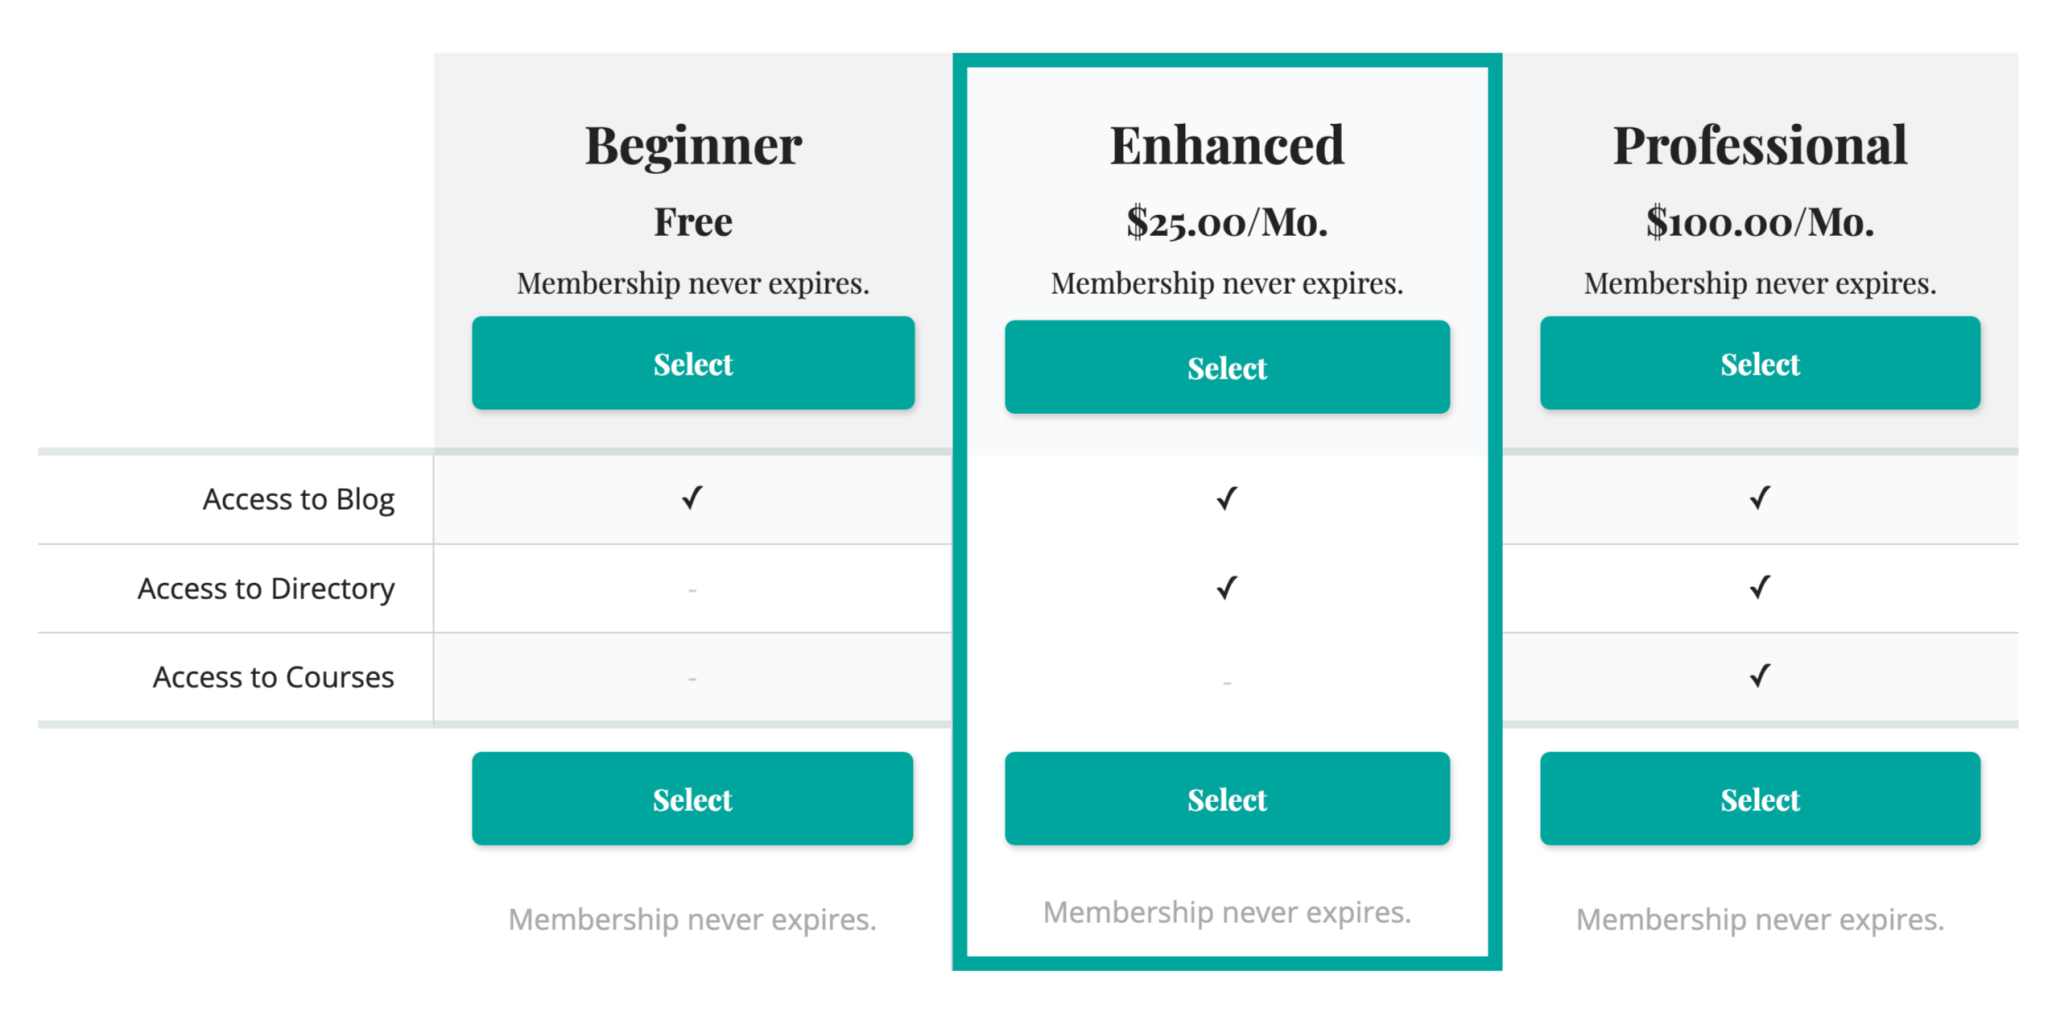
Task: Click the $25.00/Mo. price text
Action: [x=1226, y=222]
